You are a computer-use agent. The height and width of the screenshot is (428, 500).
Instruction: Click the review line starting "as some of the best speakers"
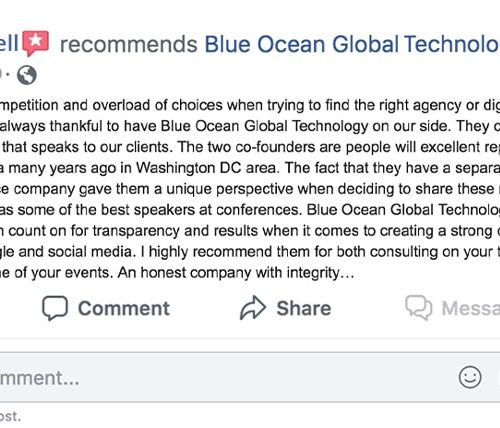(250, 210)
